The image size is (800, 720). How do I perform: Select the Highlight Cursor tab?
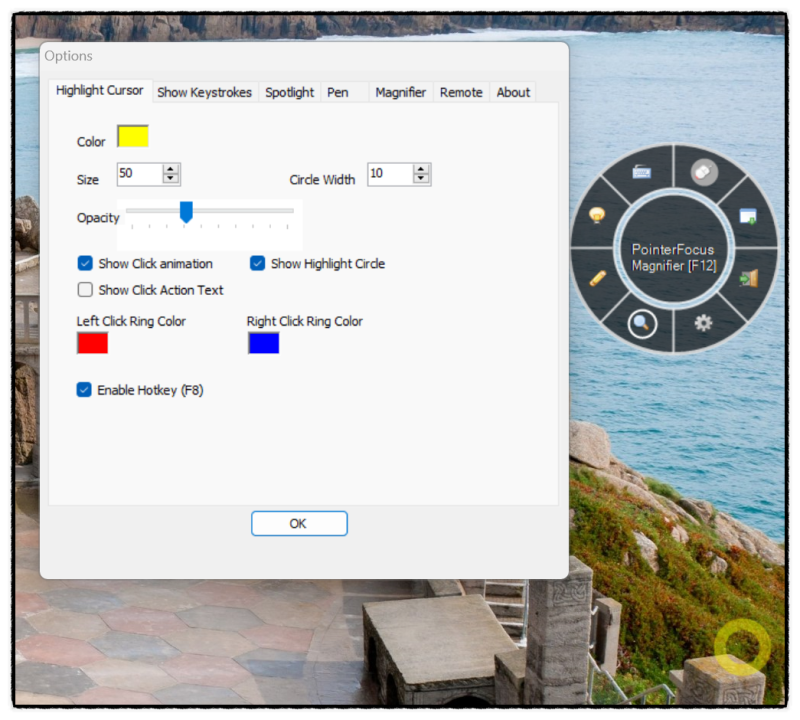coord(100,90)
